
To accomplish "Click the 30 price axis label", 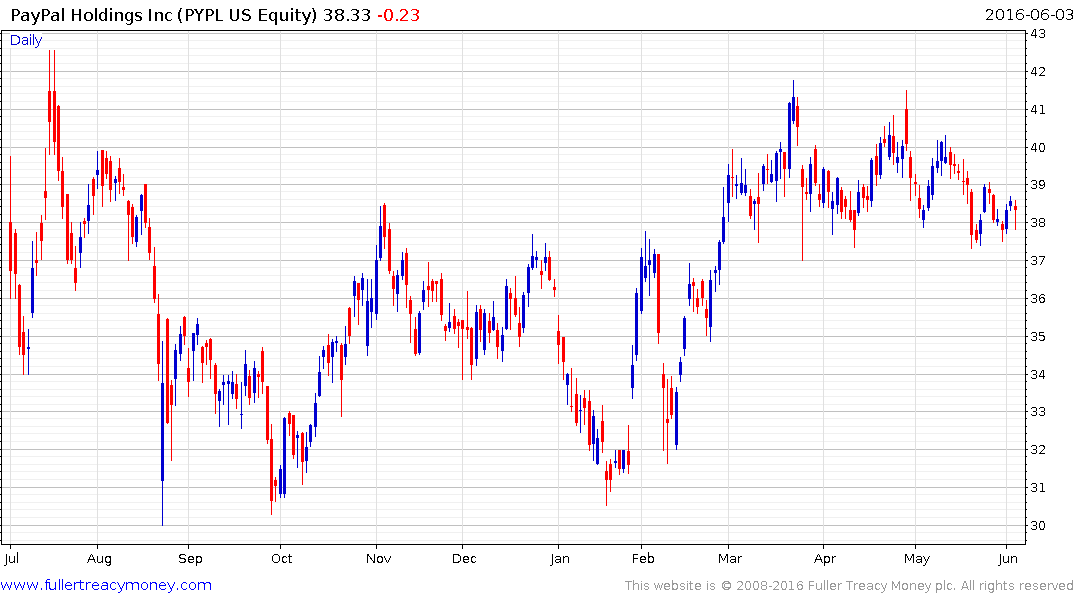I will click(1037, 525).
